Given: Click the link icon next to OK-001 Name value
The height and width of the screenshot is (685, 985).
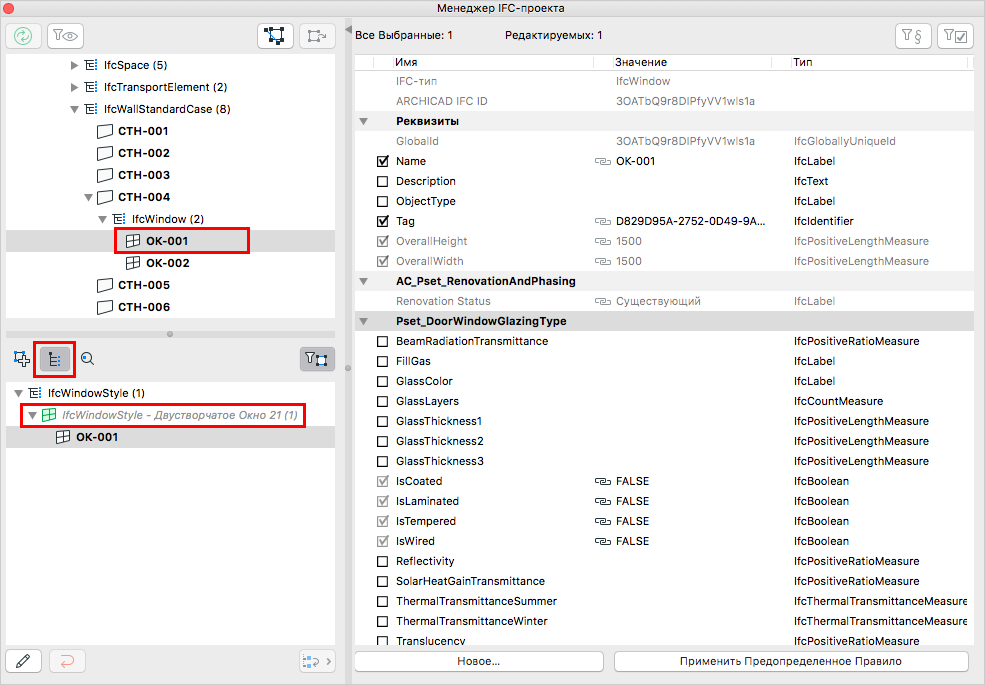Looking at the screenshot, I should 602,162.
